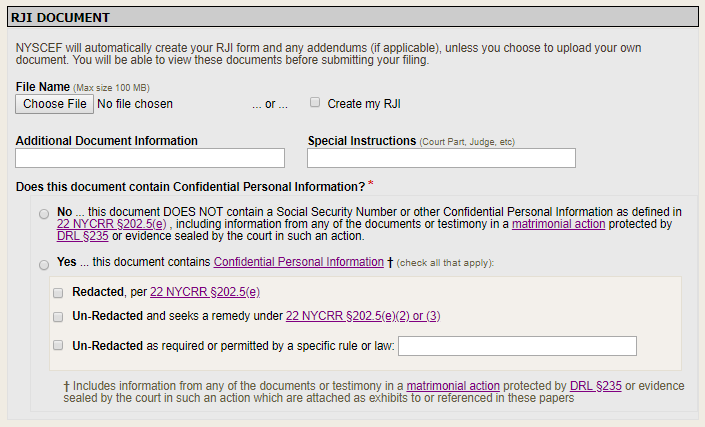
Task: Select the Yes confidential information radio button
Action: [43, 264]
